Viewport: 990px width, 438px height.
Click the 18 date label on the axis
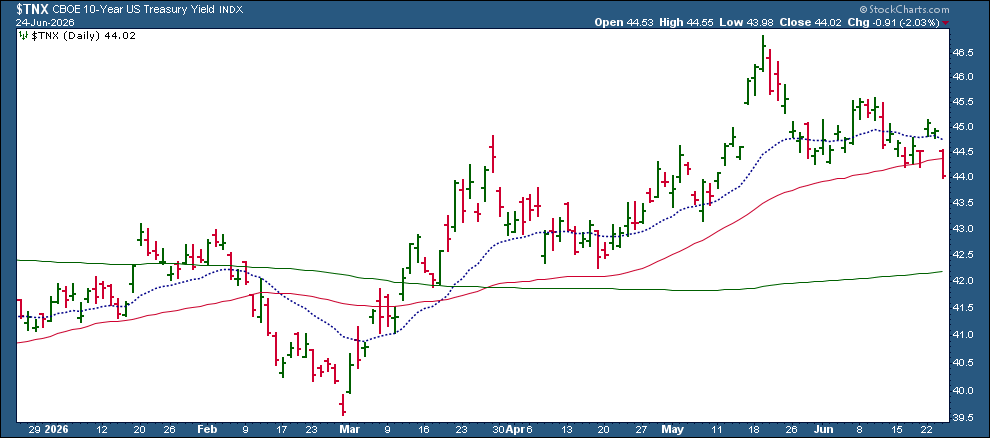[756, 429]
